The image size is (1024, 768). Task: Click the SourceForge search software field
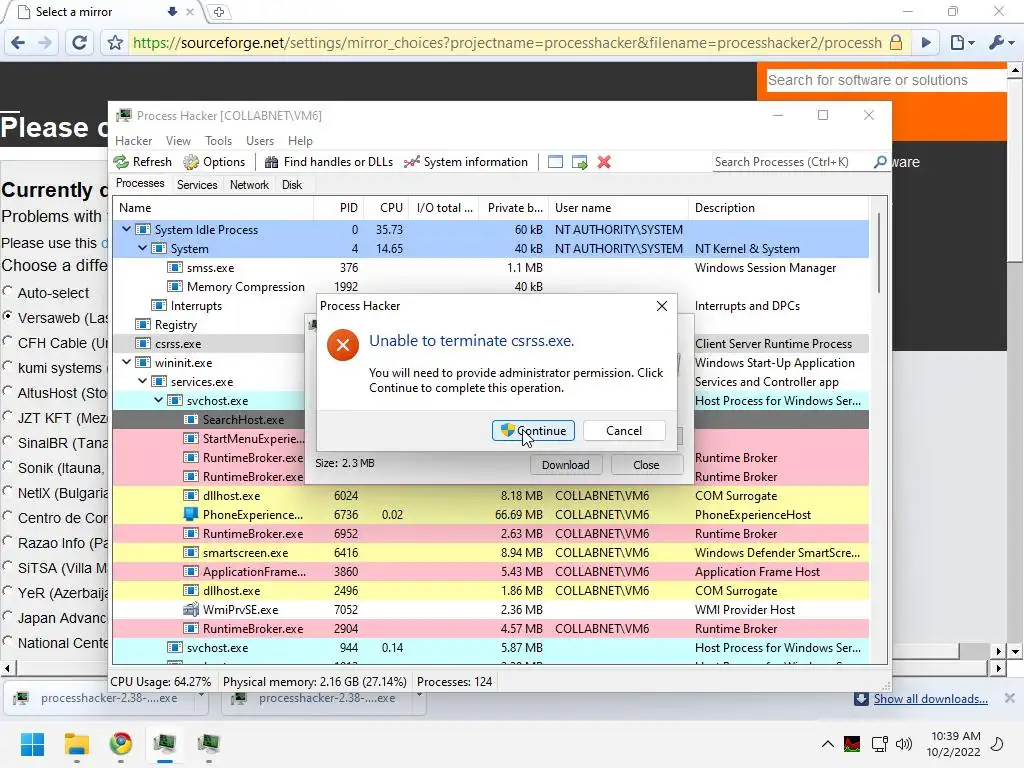pos(886,80)
